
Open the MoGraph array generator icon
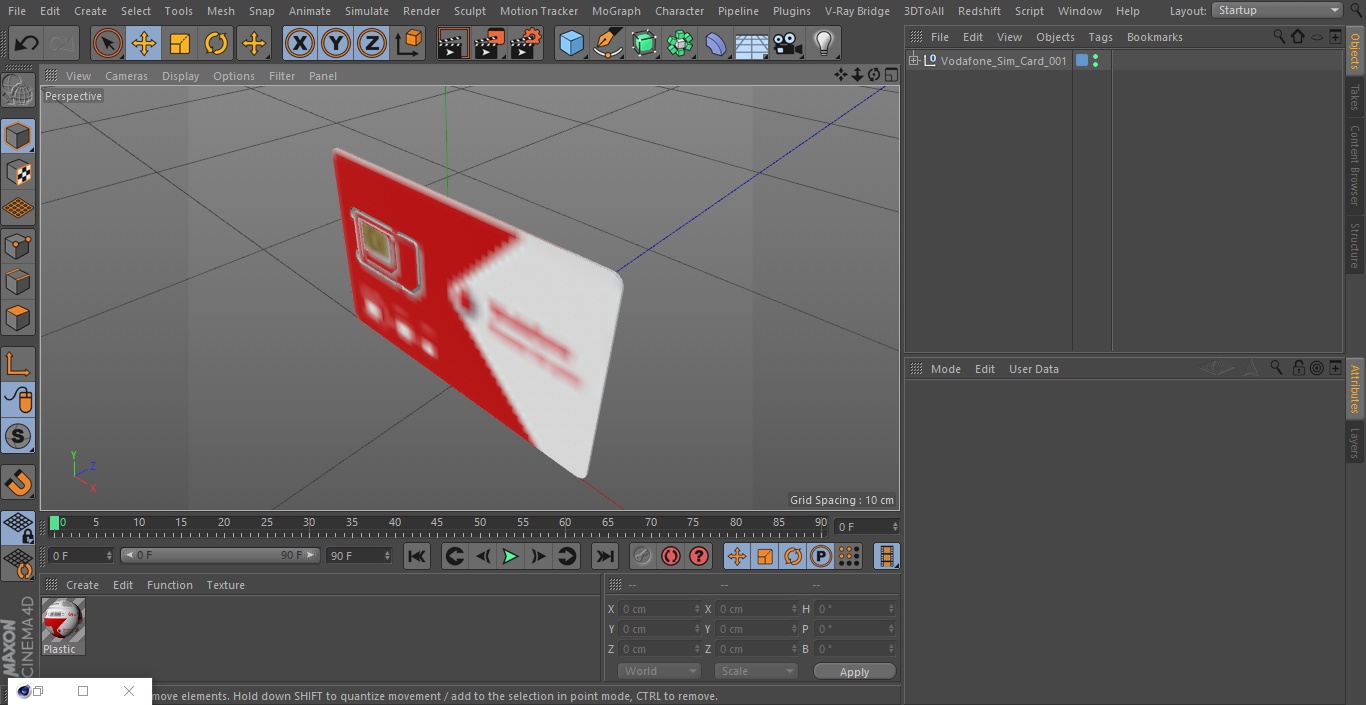pyautogui.click(x=680, y=43)
